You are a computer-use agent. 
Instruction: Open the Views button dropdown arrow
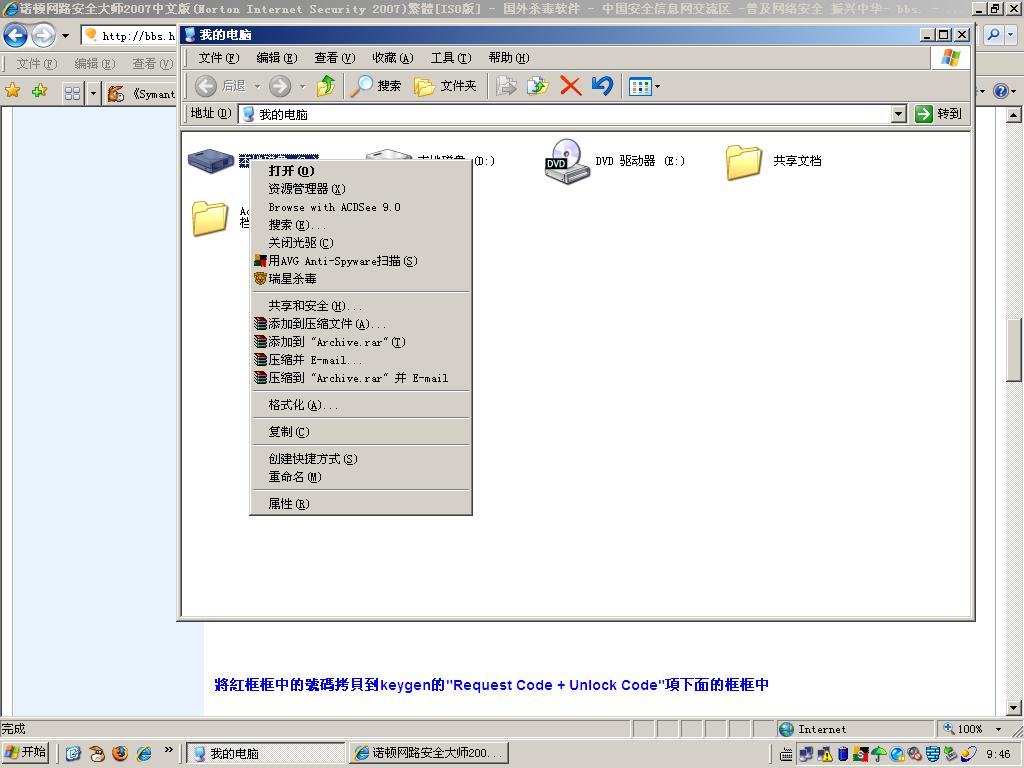[657, 86]
